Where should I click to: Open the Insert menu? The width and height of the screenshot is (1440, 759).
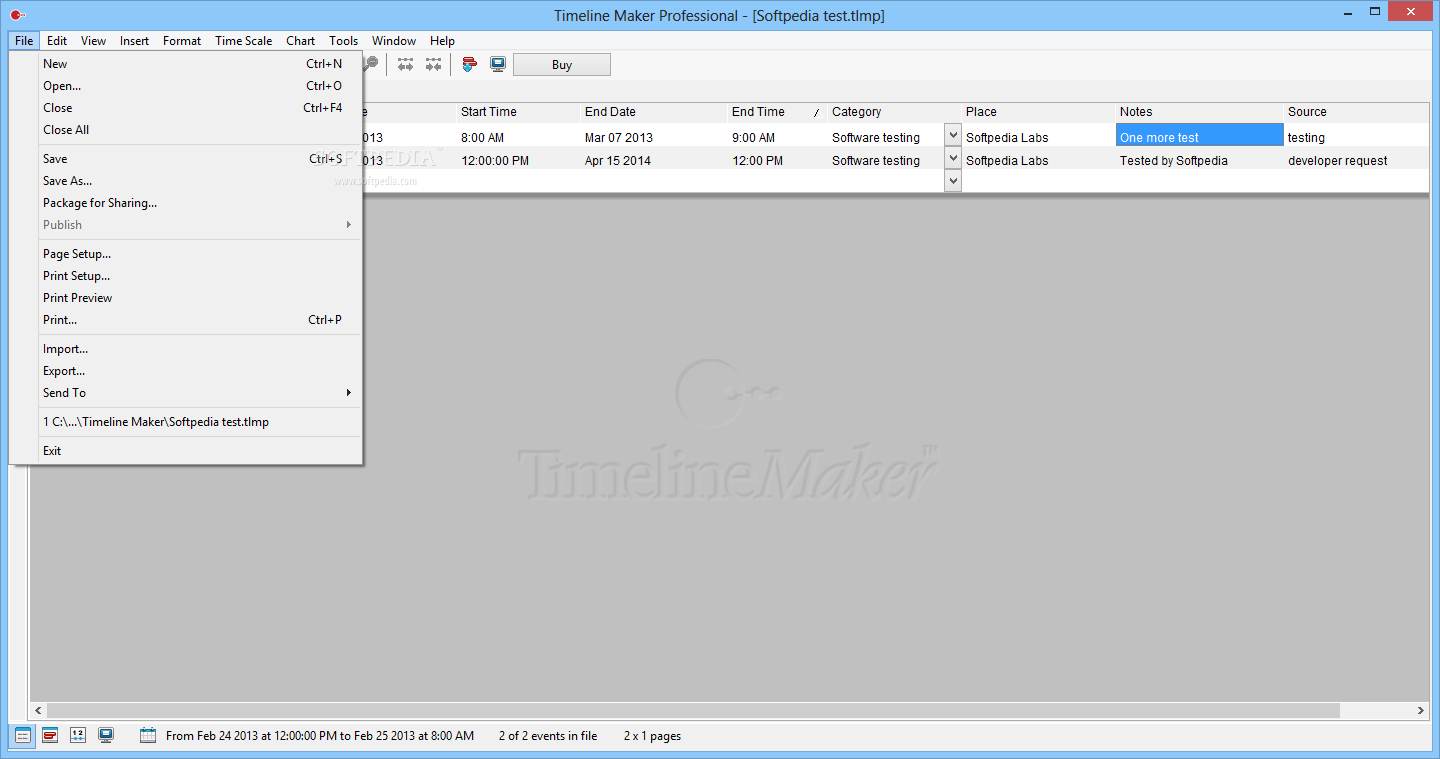(x=134, y=41)
